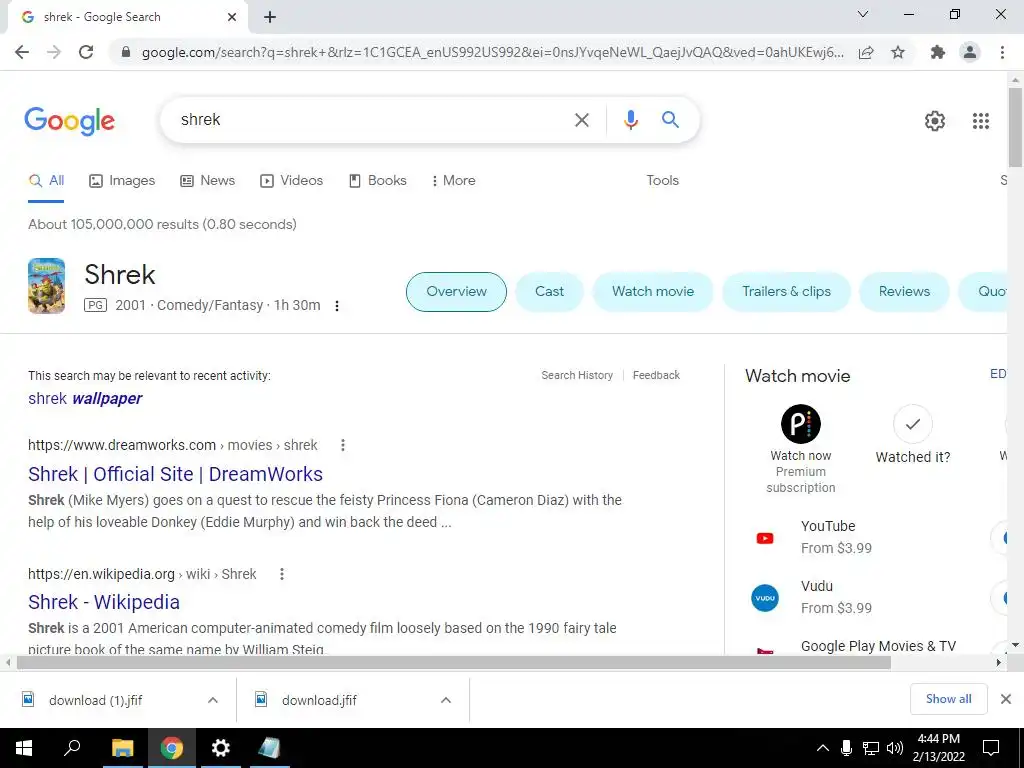1024x768 pixels.
Task: Open the Search History link
Action: pos(577,376)
